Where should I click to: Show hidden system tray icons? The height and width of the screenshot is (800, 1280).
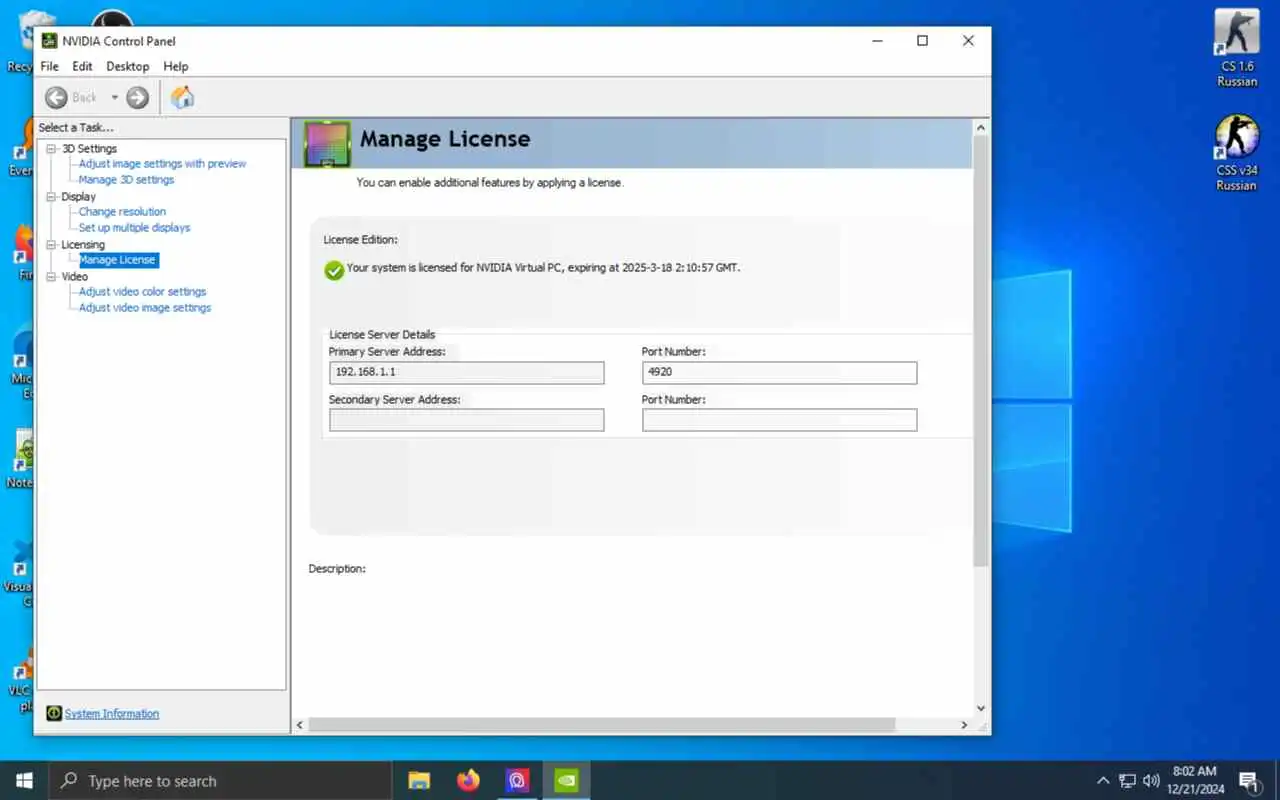(1104, 780)
